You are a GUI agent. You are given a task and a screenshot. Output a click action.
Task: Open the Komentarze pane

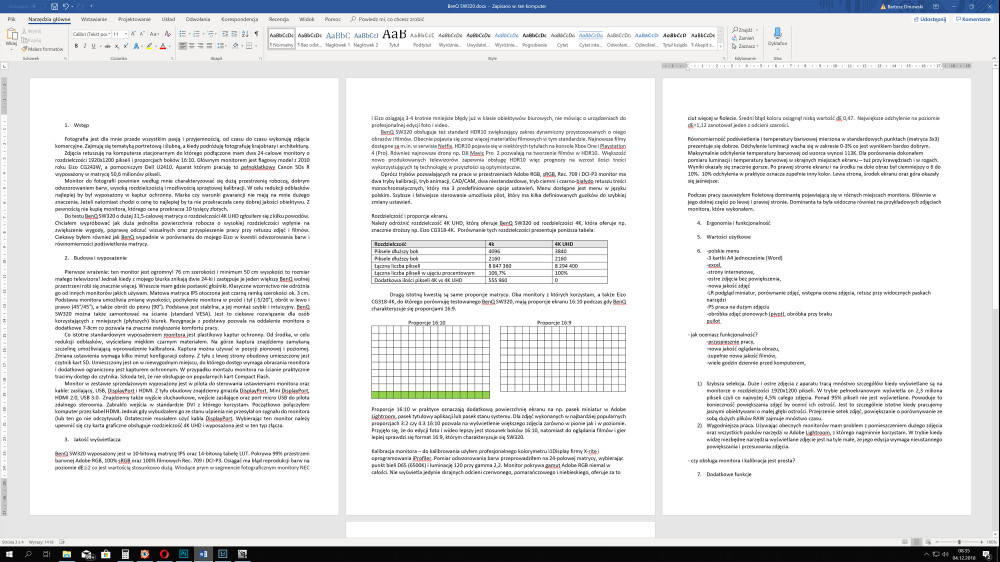coord(973,19)
